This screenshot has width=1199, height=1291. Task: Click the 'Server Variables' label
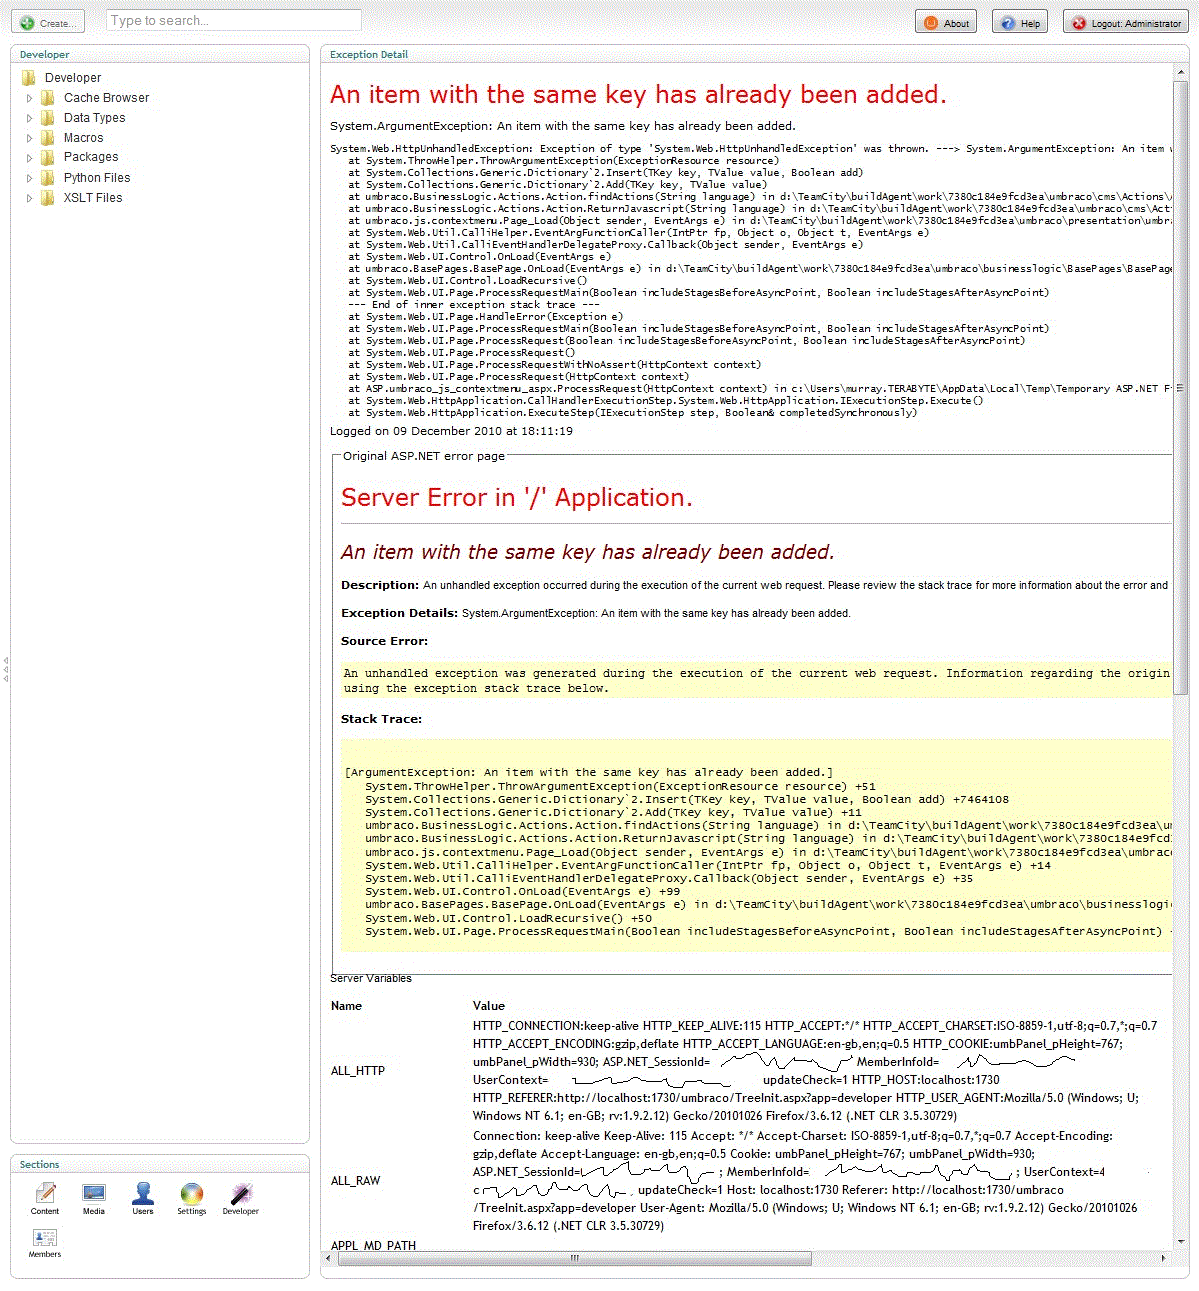[x=371, y=978]
